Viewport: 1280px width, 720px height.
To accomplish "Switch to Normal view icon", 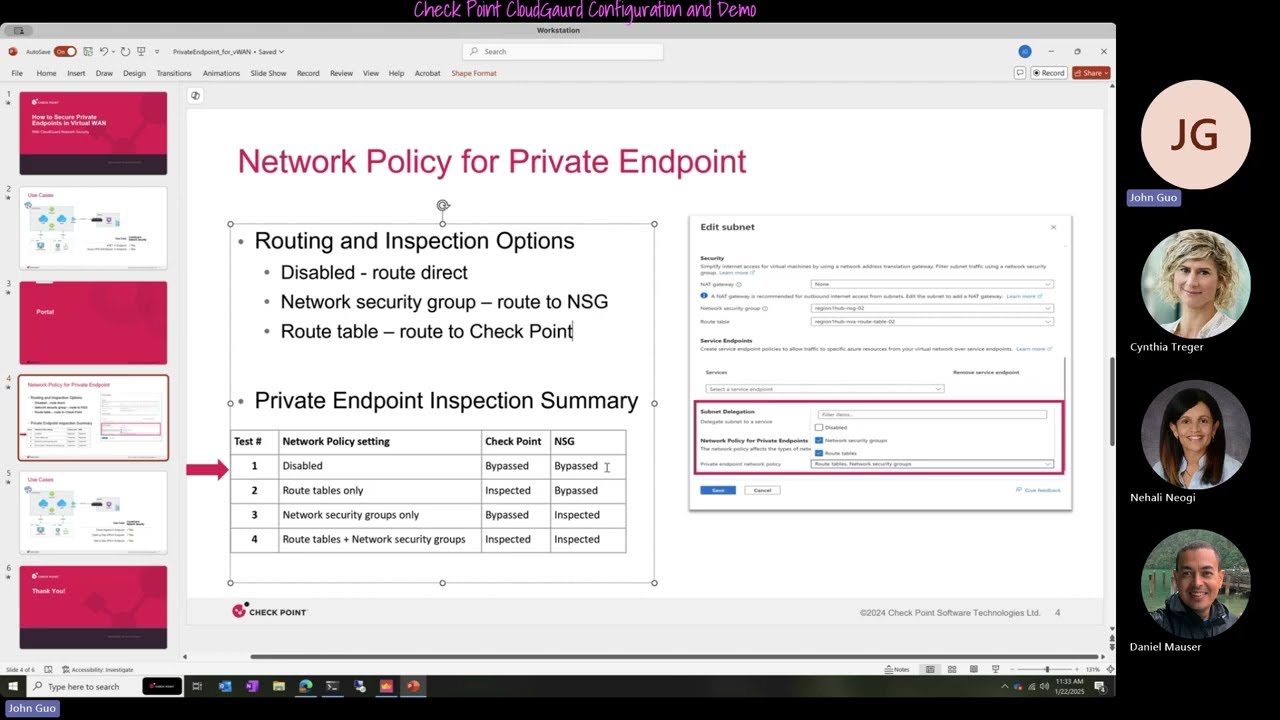I will tap(930, 669).
